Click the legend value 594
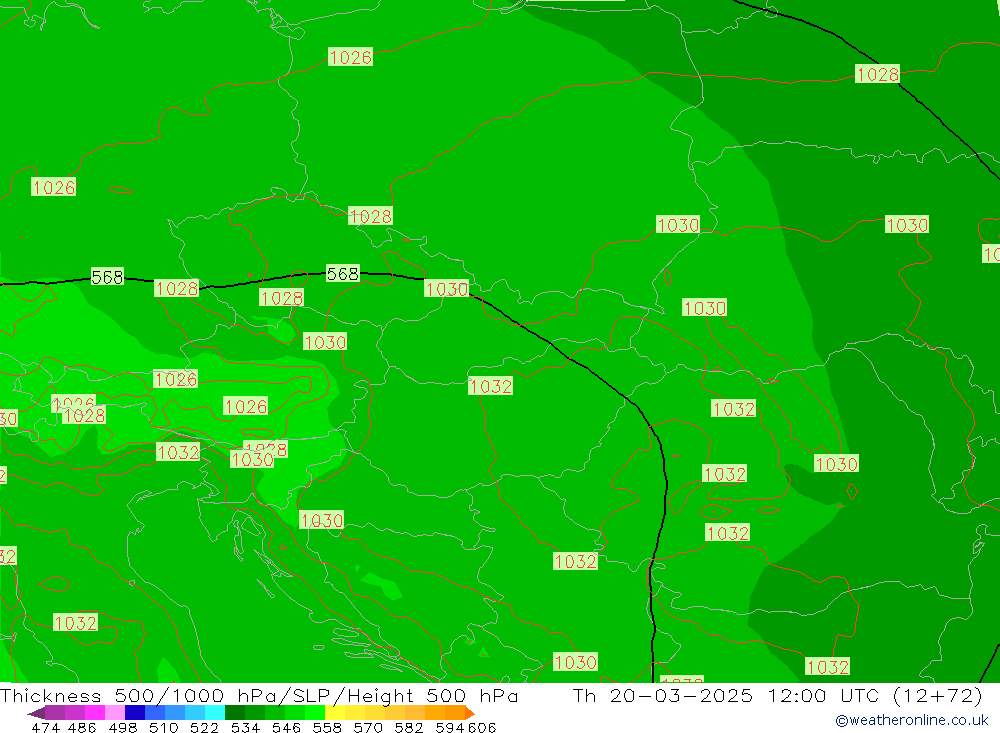 coord(450,727)
